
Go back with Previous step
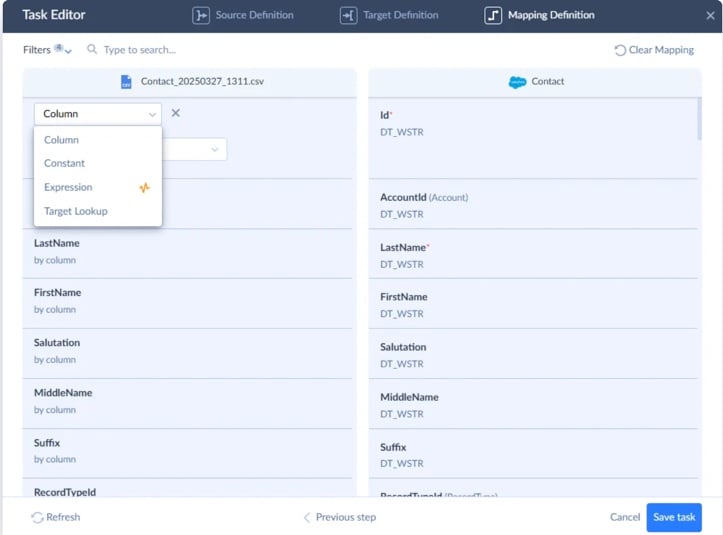point(339,517)
